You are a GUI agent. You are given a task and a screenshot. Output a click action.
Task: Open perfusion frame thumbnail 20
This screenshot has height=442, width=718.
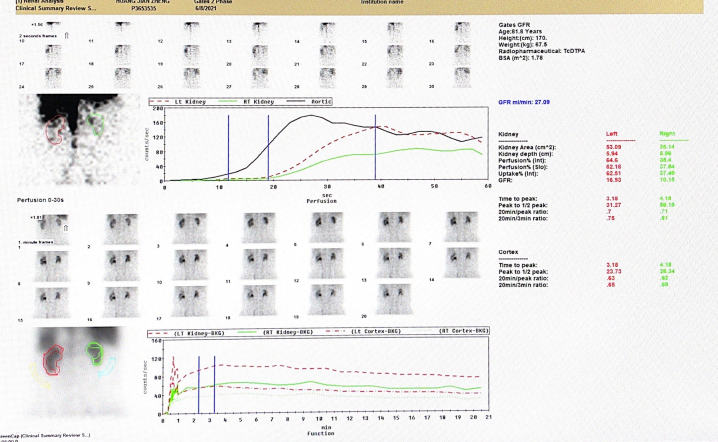(260, 55)
